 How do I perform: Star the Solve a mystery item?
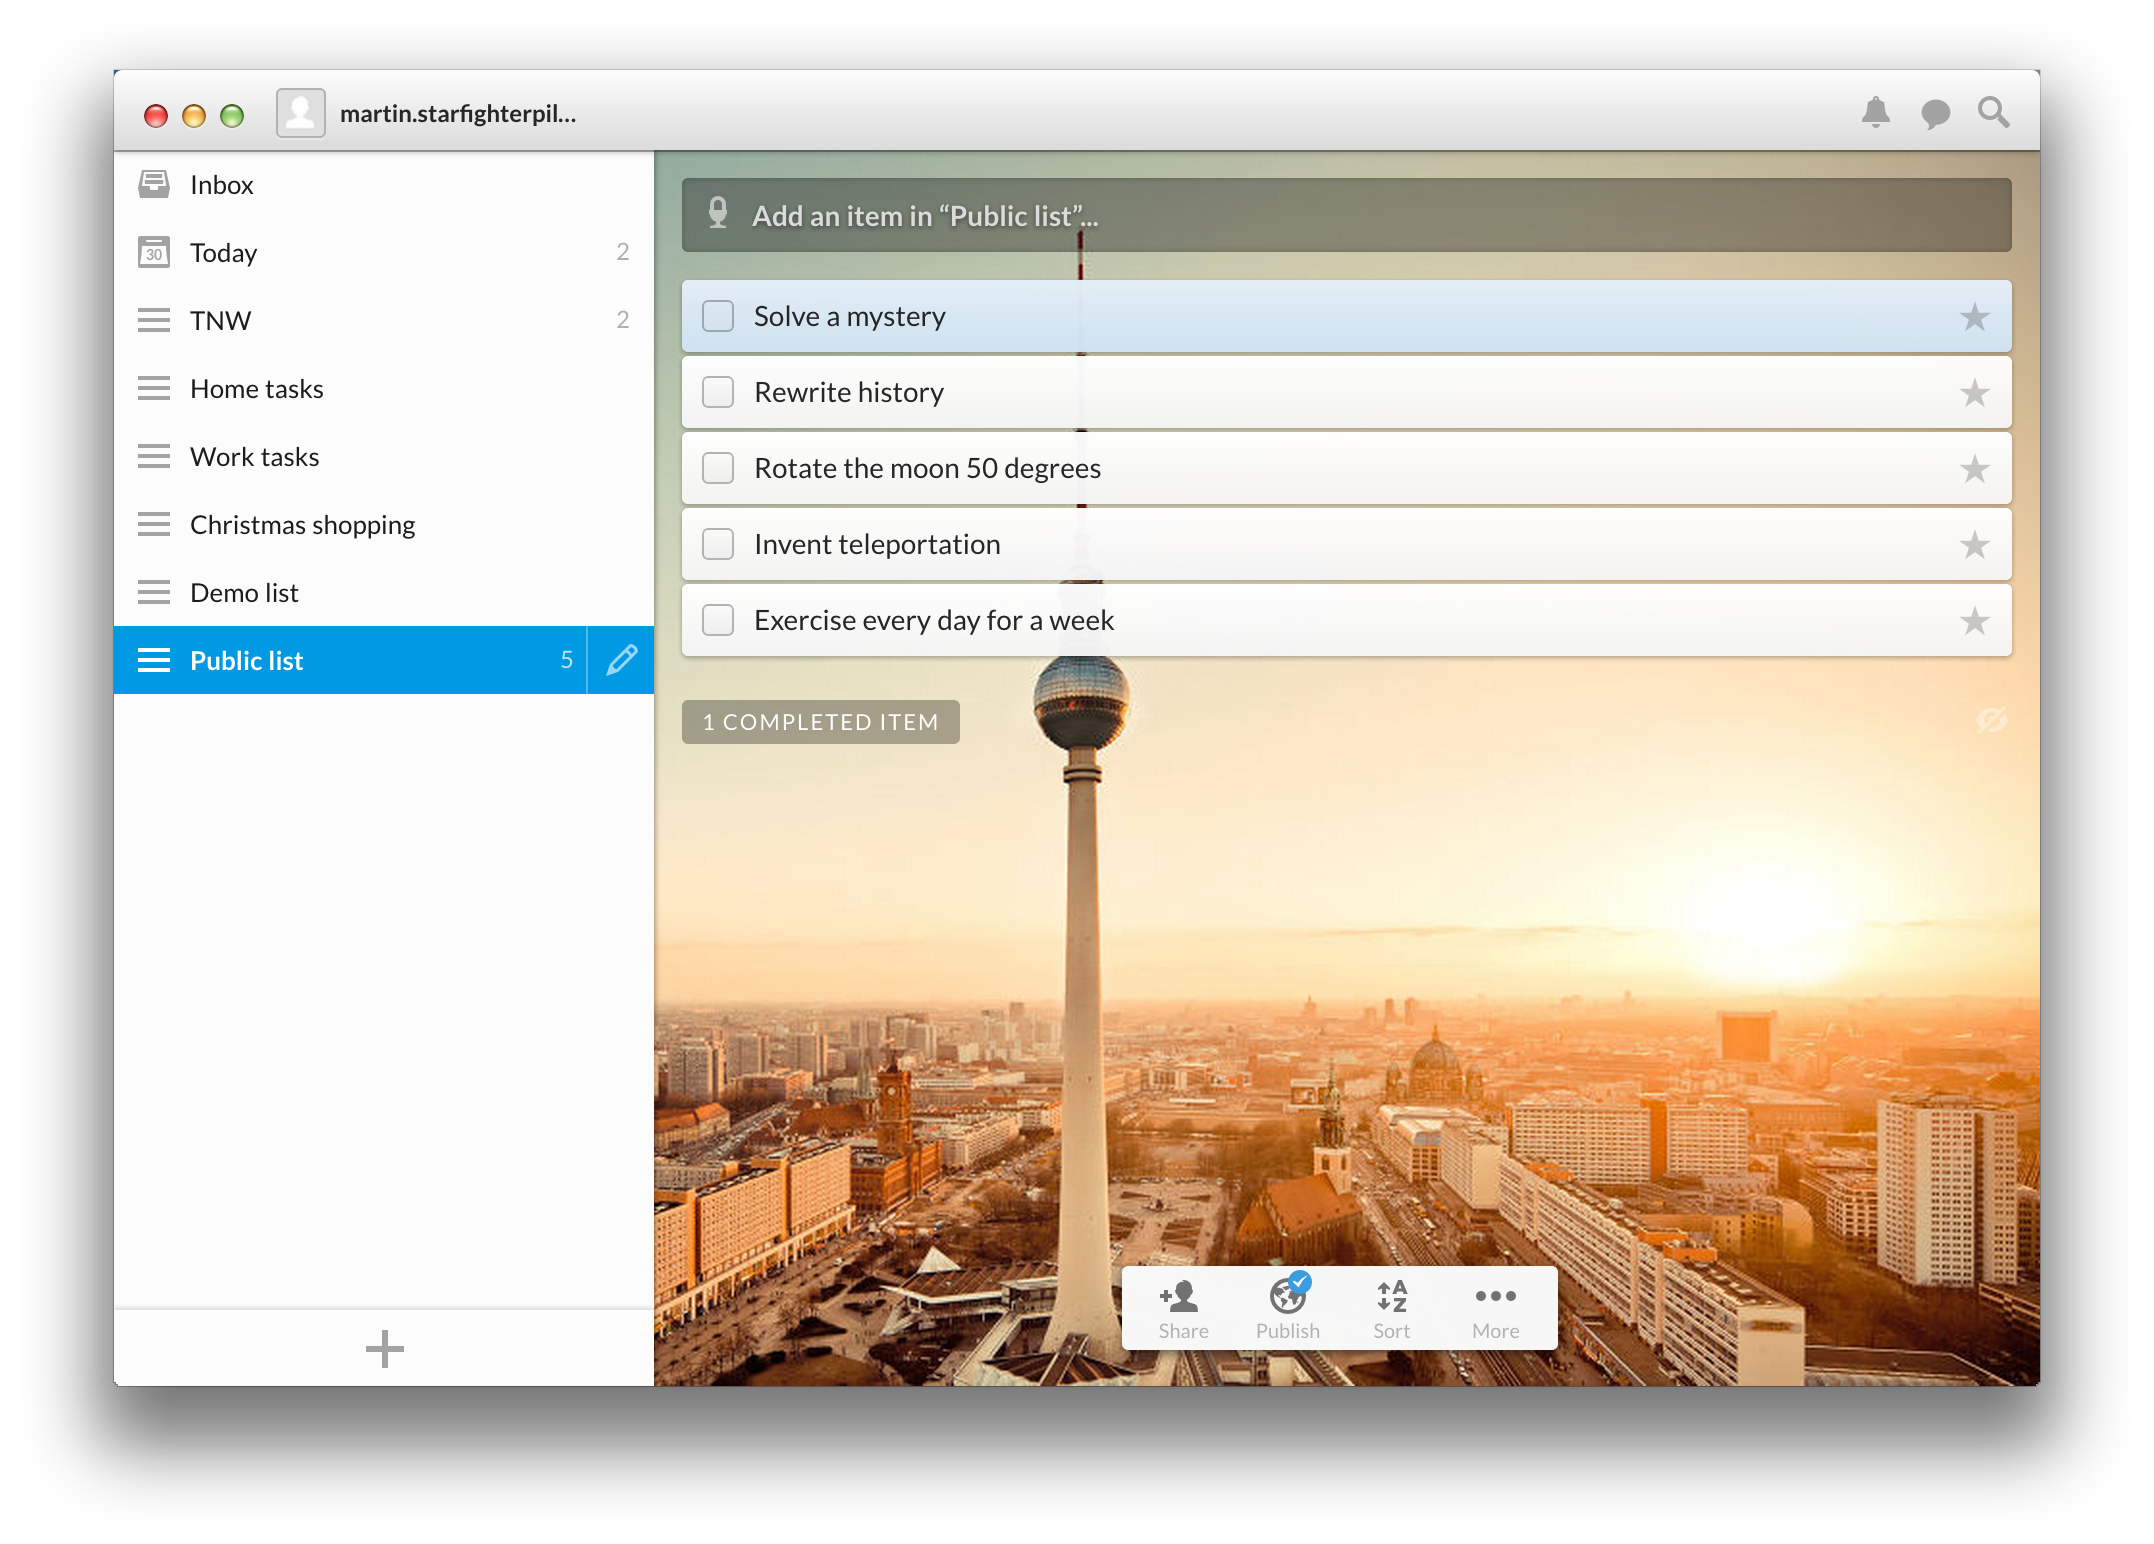tap(1974, 317)
